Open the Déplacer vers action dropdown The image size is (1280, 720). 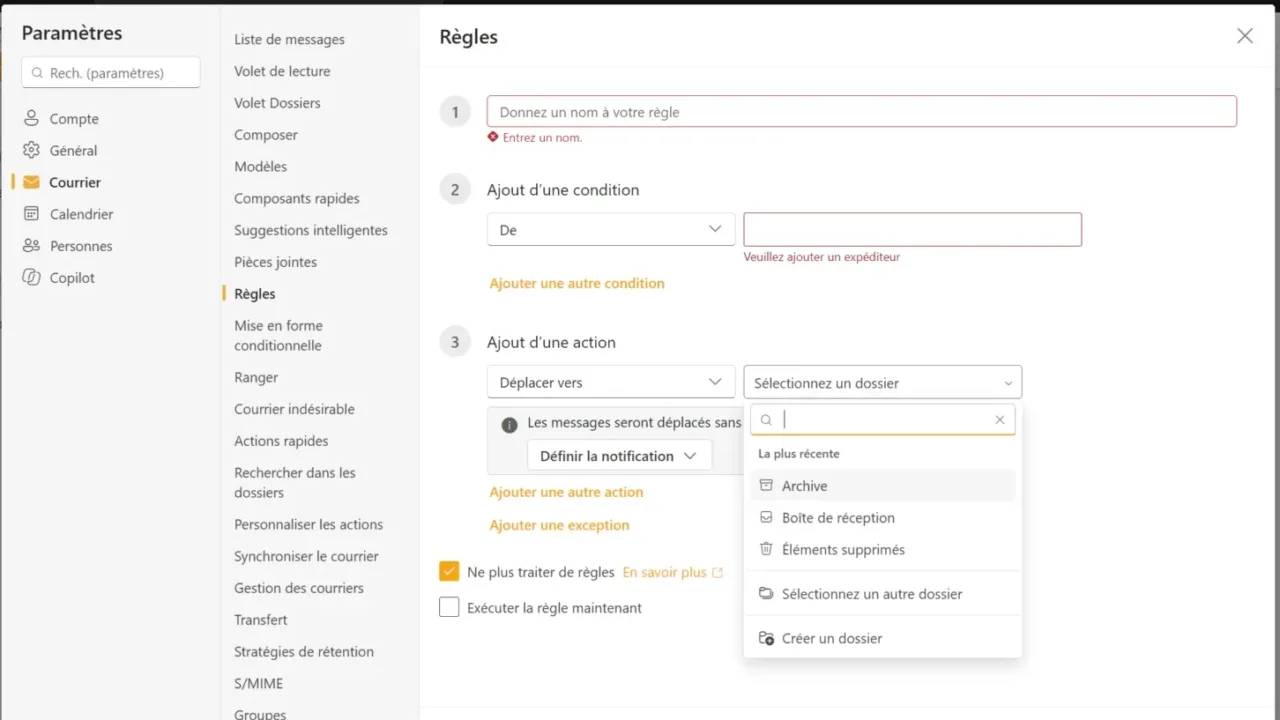611,383
